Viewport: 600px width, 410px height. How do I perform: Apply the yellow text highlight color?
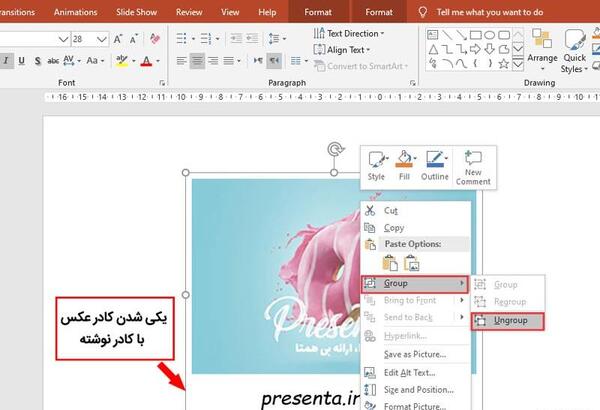point(122,61)
